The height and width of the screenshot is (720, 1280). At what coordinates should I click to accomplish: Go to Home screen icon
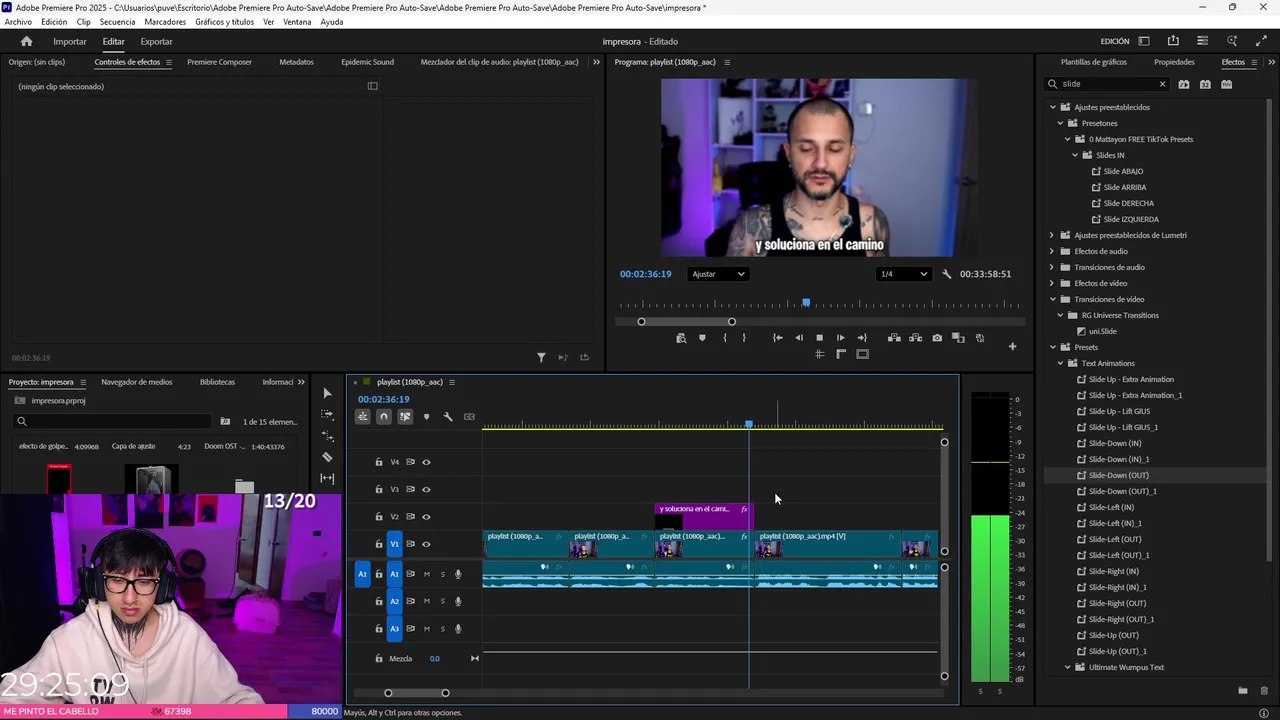(x=26, y=41)
